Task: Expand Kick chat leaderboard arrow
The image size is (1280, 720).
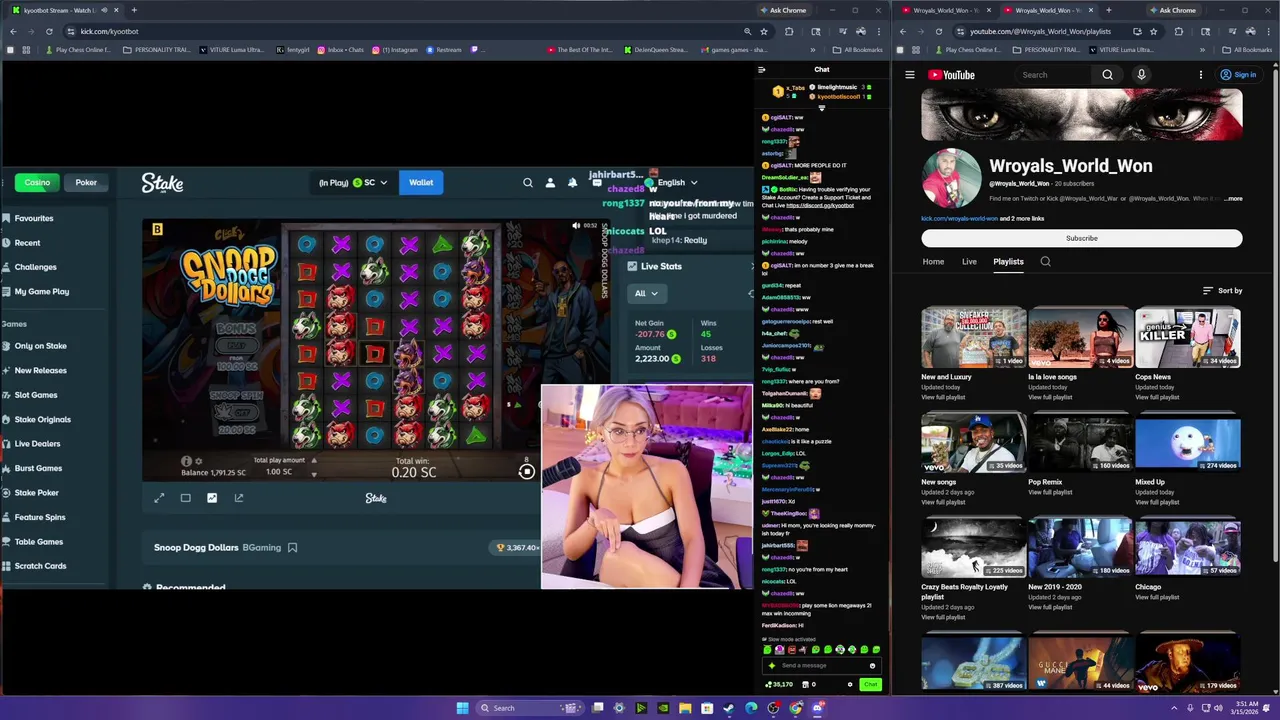Action: (822, 108)
